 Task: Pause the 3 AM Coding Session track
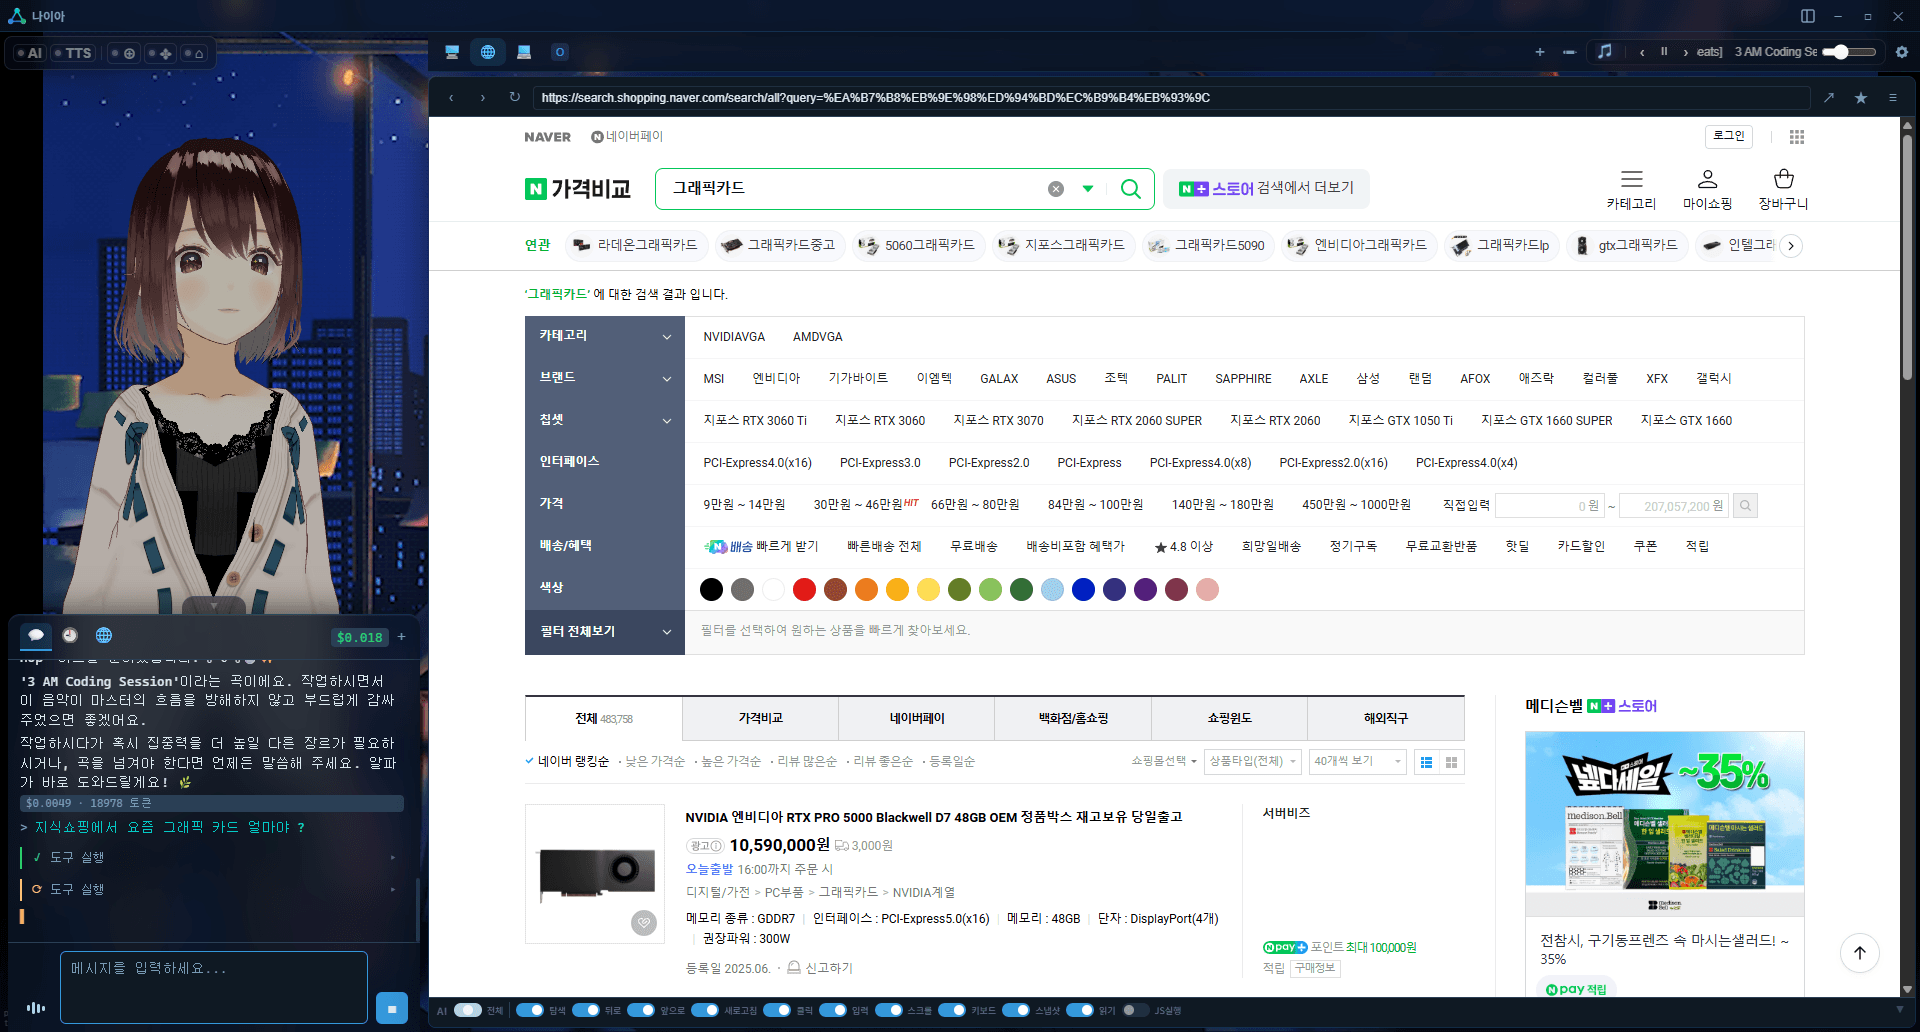click(x=1664, y=52)
